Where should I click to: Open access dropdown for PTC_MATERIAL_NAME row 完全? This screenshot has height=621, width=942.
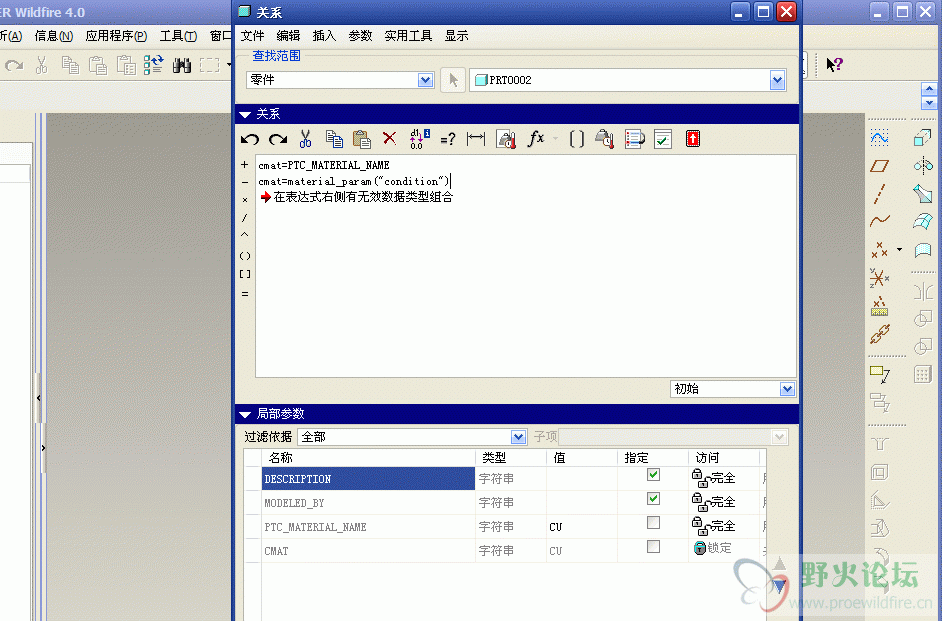(714, 526)
